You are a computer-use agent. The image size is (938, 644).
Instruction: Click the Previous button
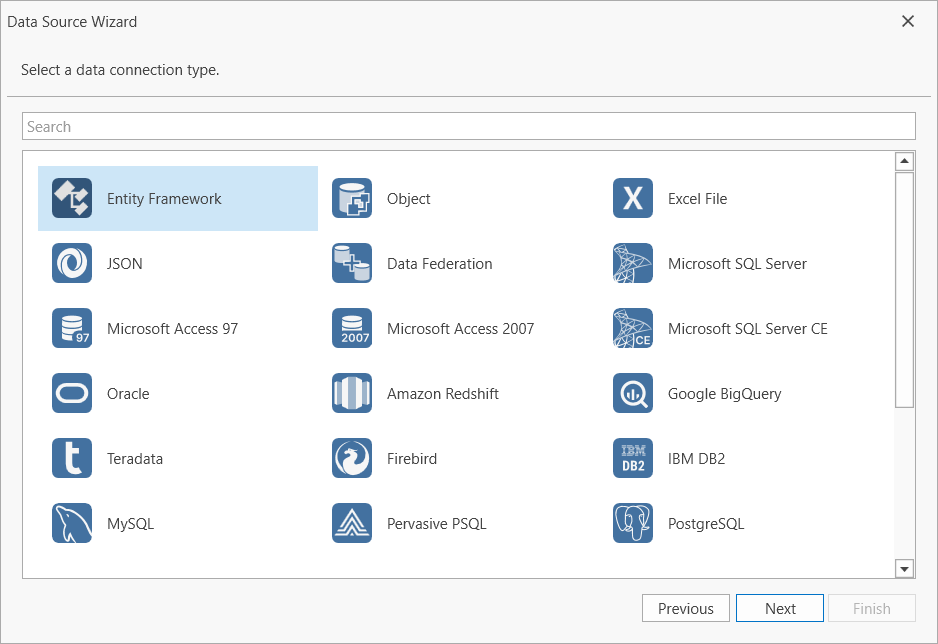685,607
